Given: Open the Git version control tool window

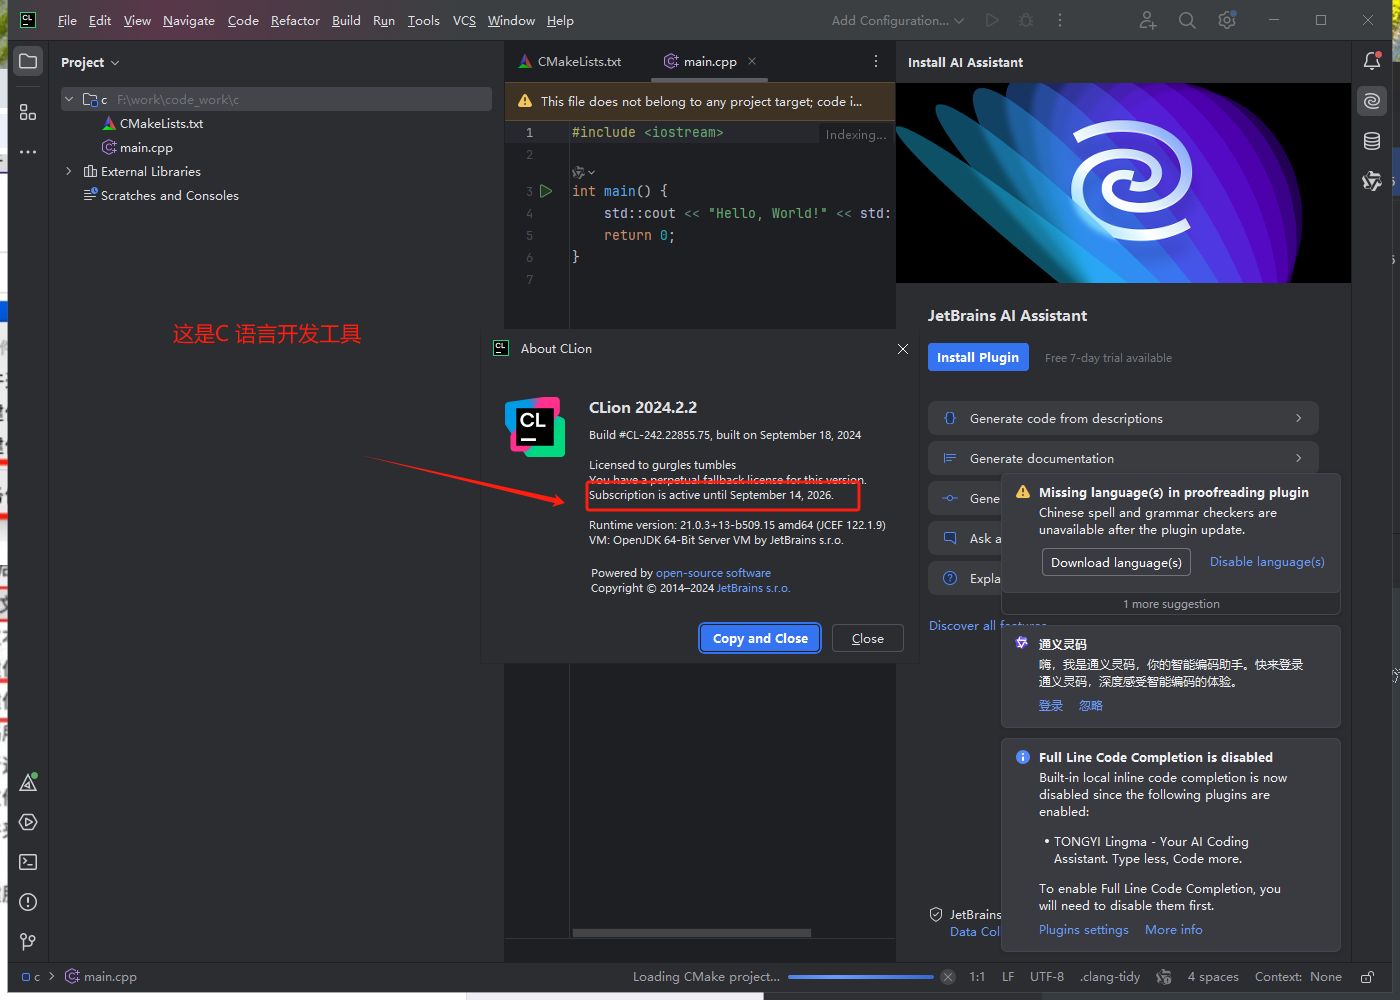Looking at the screenshot, I should point(28,942).
